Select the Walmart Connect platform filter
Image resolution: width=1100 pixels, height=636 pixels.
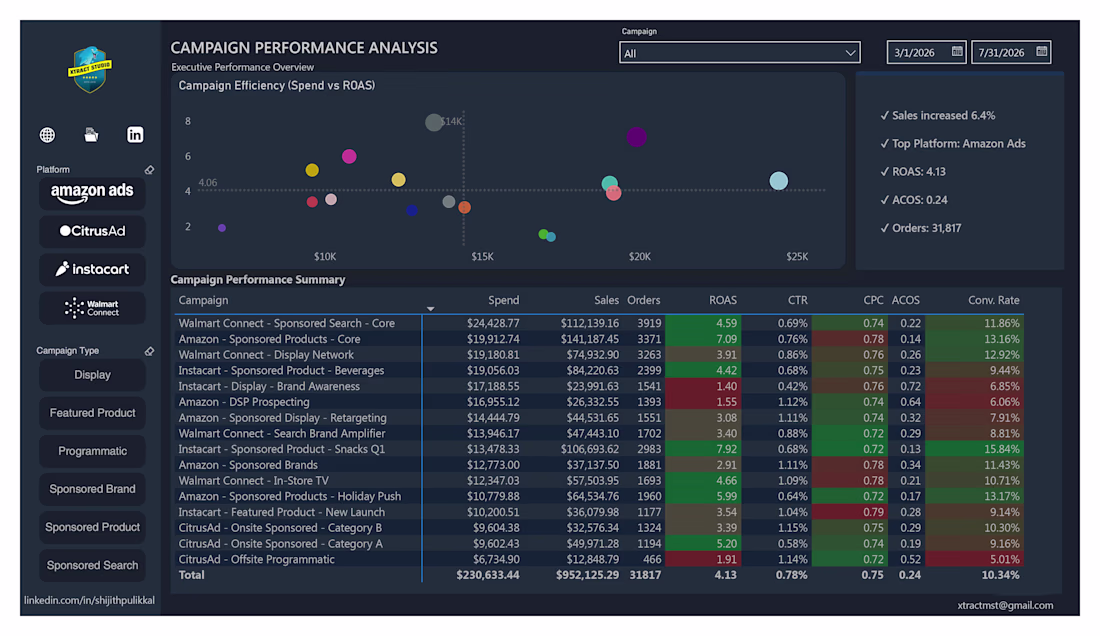click(x=92, y=308)
